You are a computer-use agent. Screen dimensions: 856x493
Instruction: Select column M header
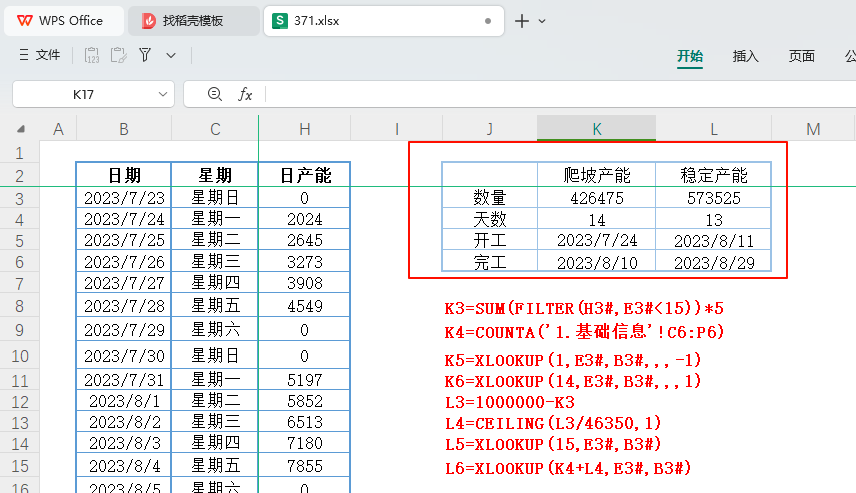coord(813,129)
